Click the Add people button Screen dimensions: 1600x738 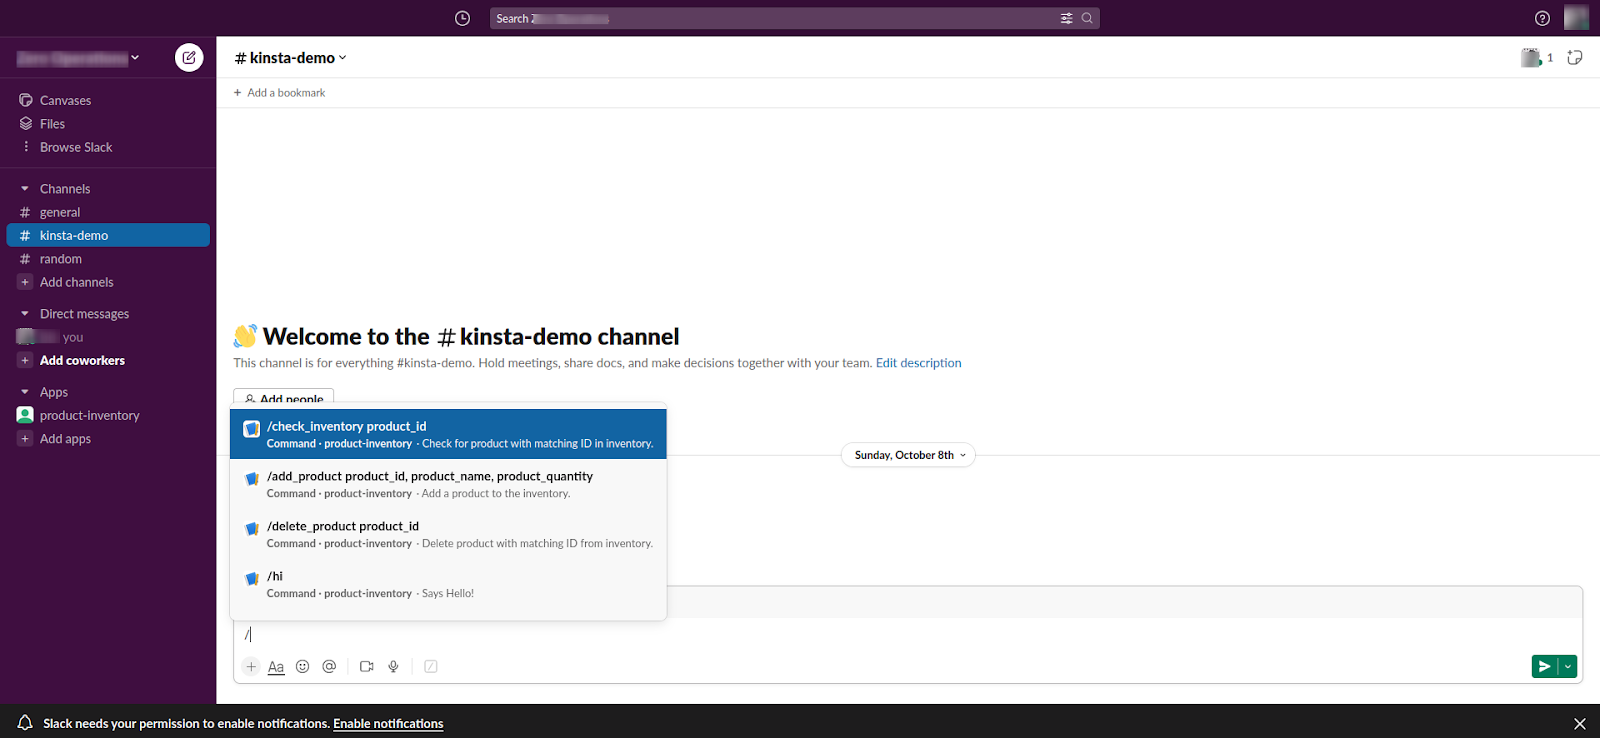point(283,397)
